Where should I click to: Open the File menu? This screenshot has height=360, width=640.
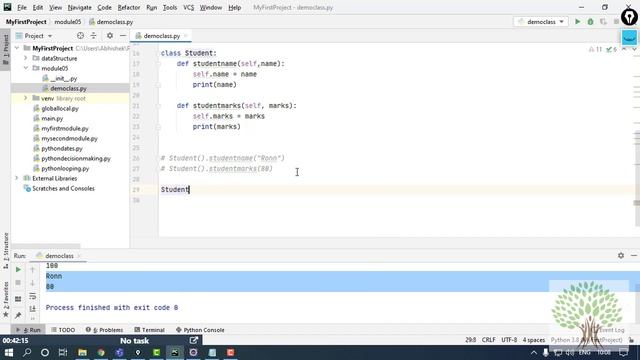(x=22, y=7)
